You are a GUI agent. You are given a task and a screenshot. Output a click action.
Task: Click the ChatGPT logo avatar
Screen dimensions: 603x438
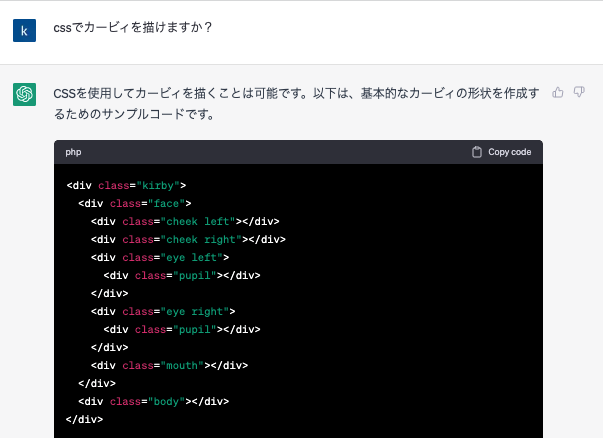[24, 94]
